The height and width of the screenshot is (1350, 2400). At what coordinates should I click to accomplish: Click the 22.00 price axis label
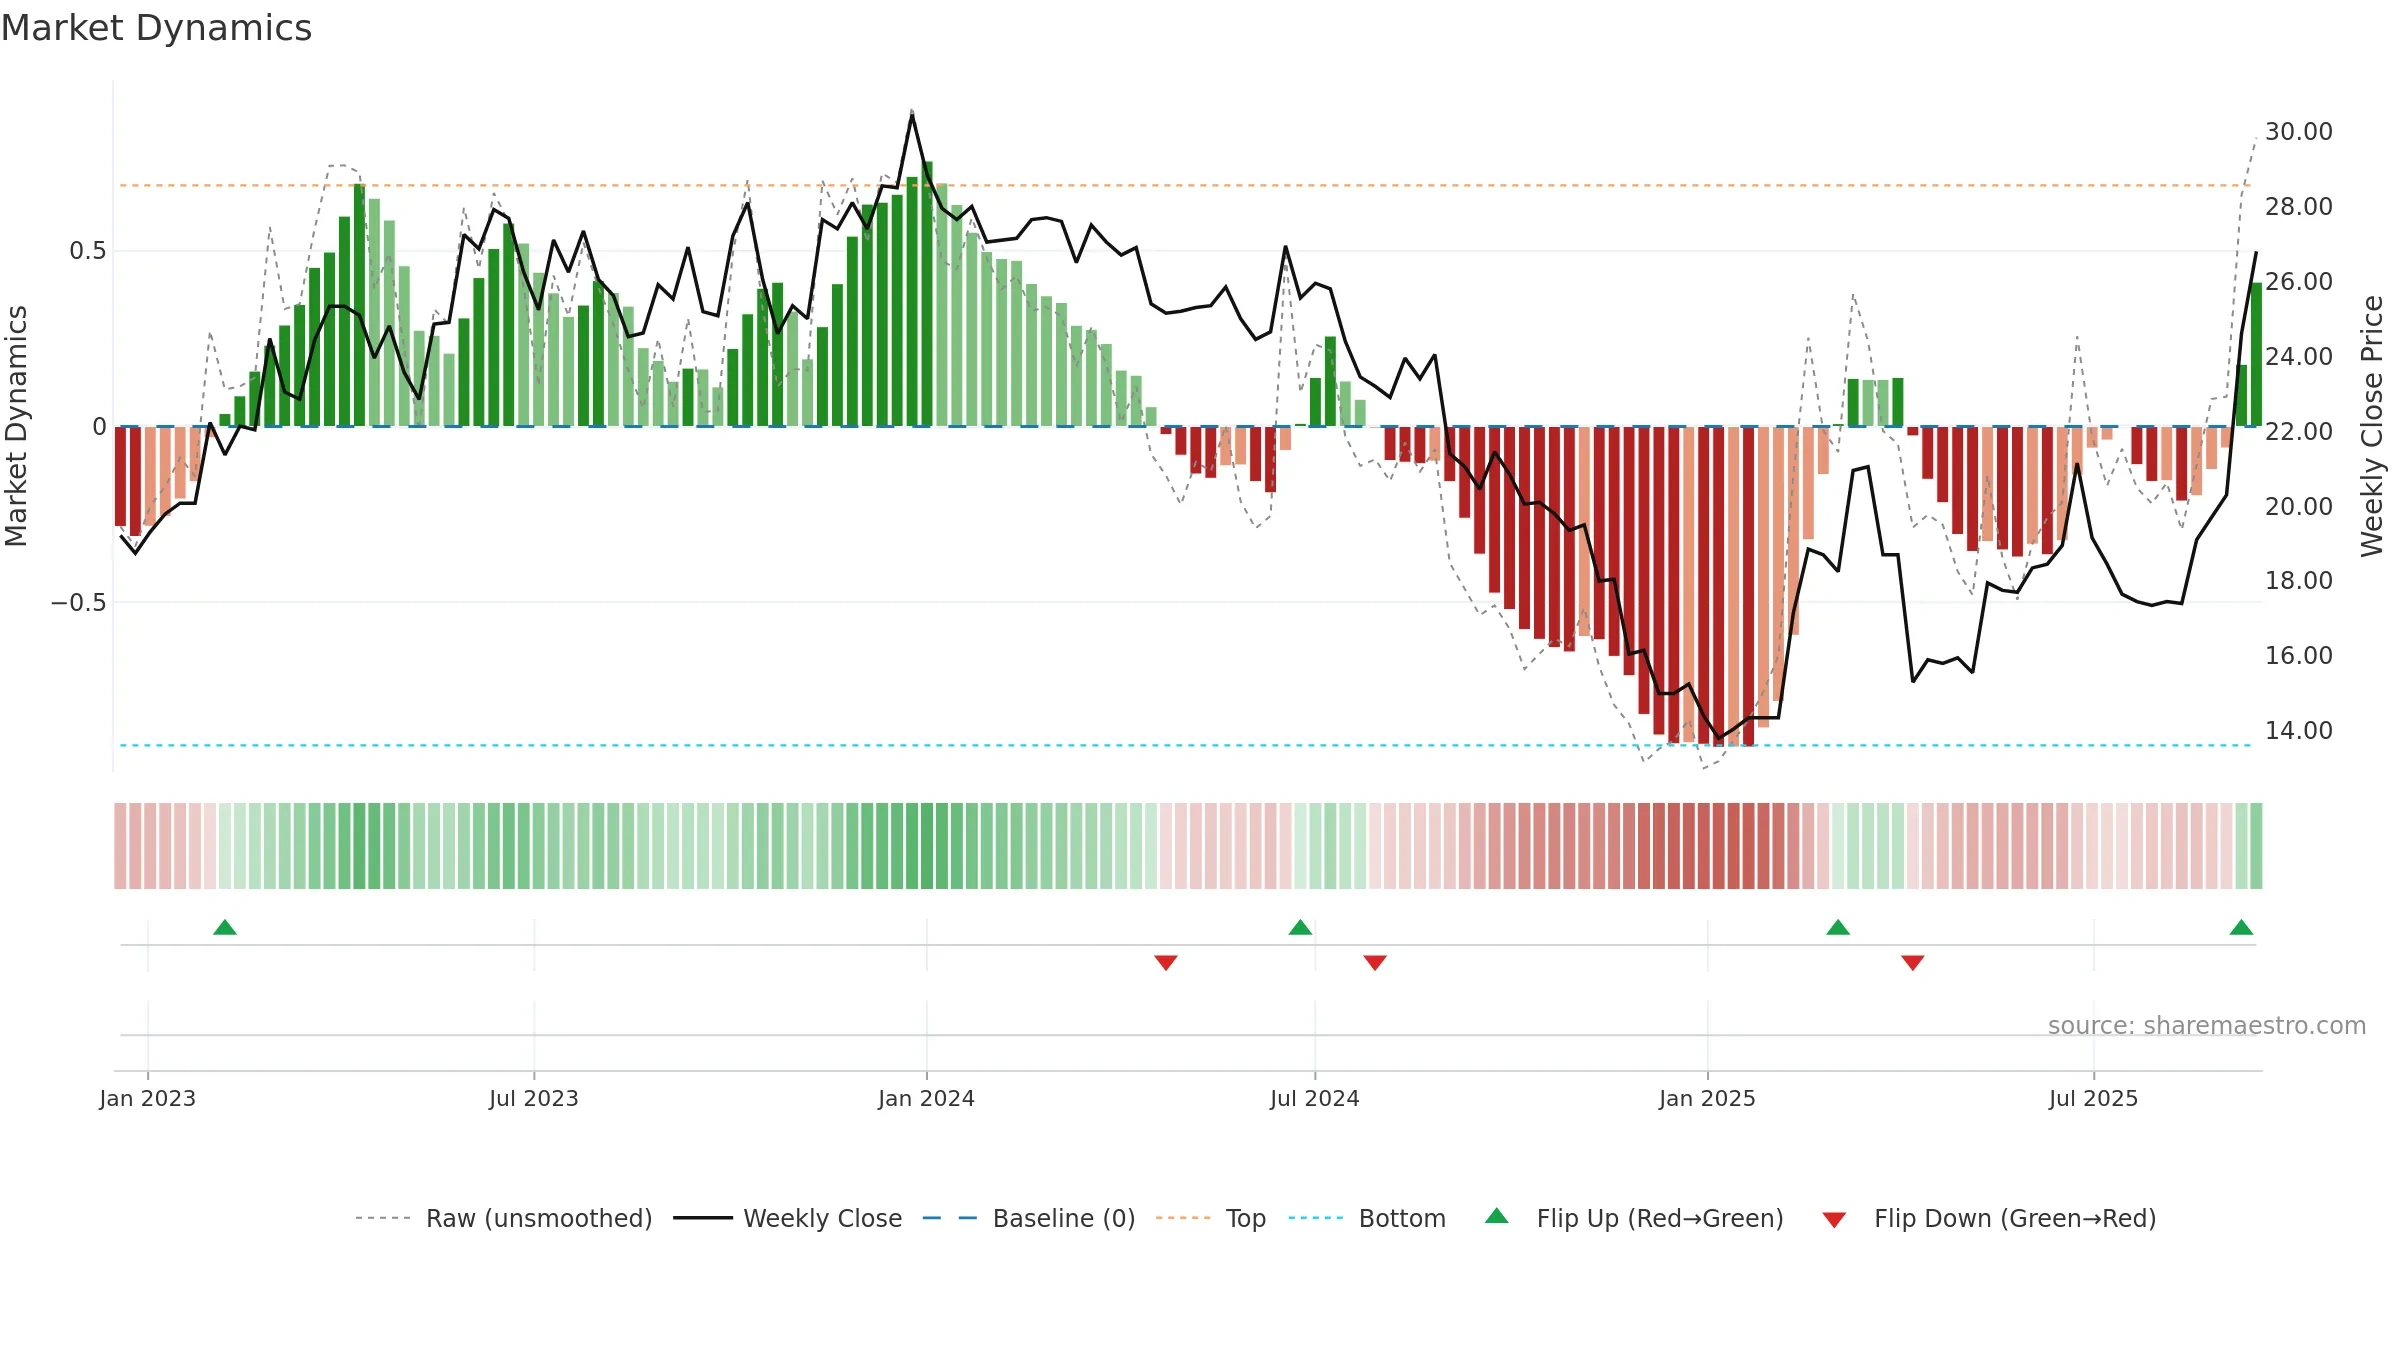click(2299, 432)
